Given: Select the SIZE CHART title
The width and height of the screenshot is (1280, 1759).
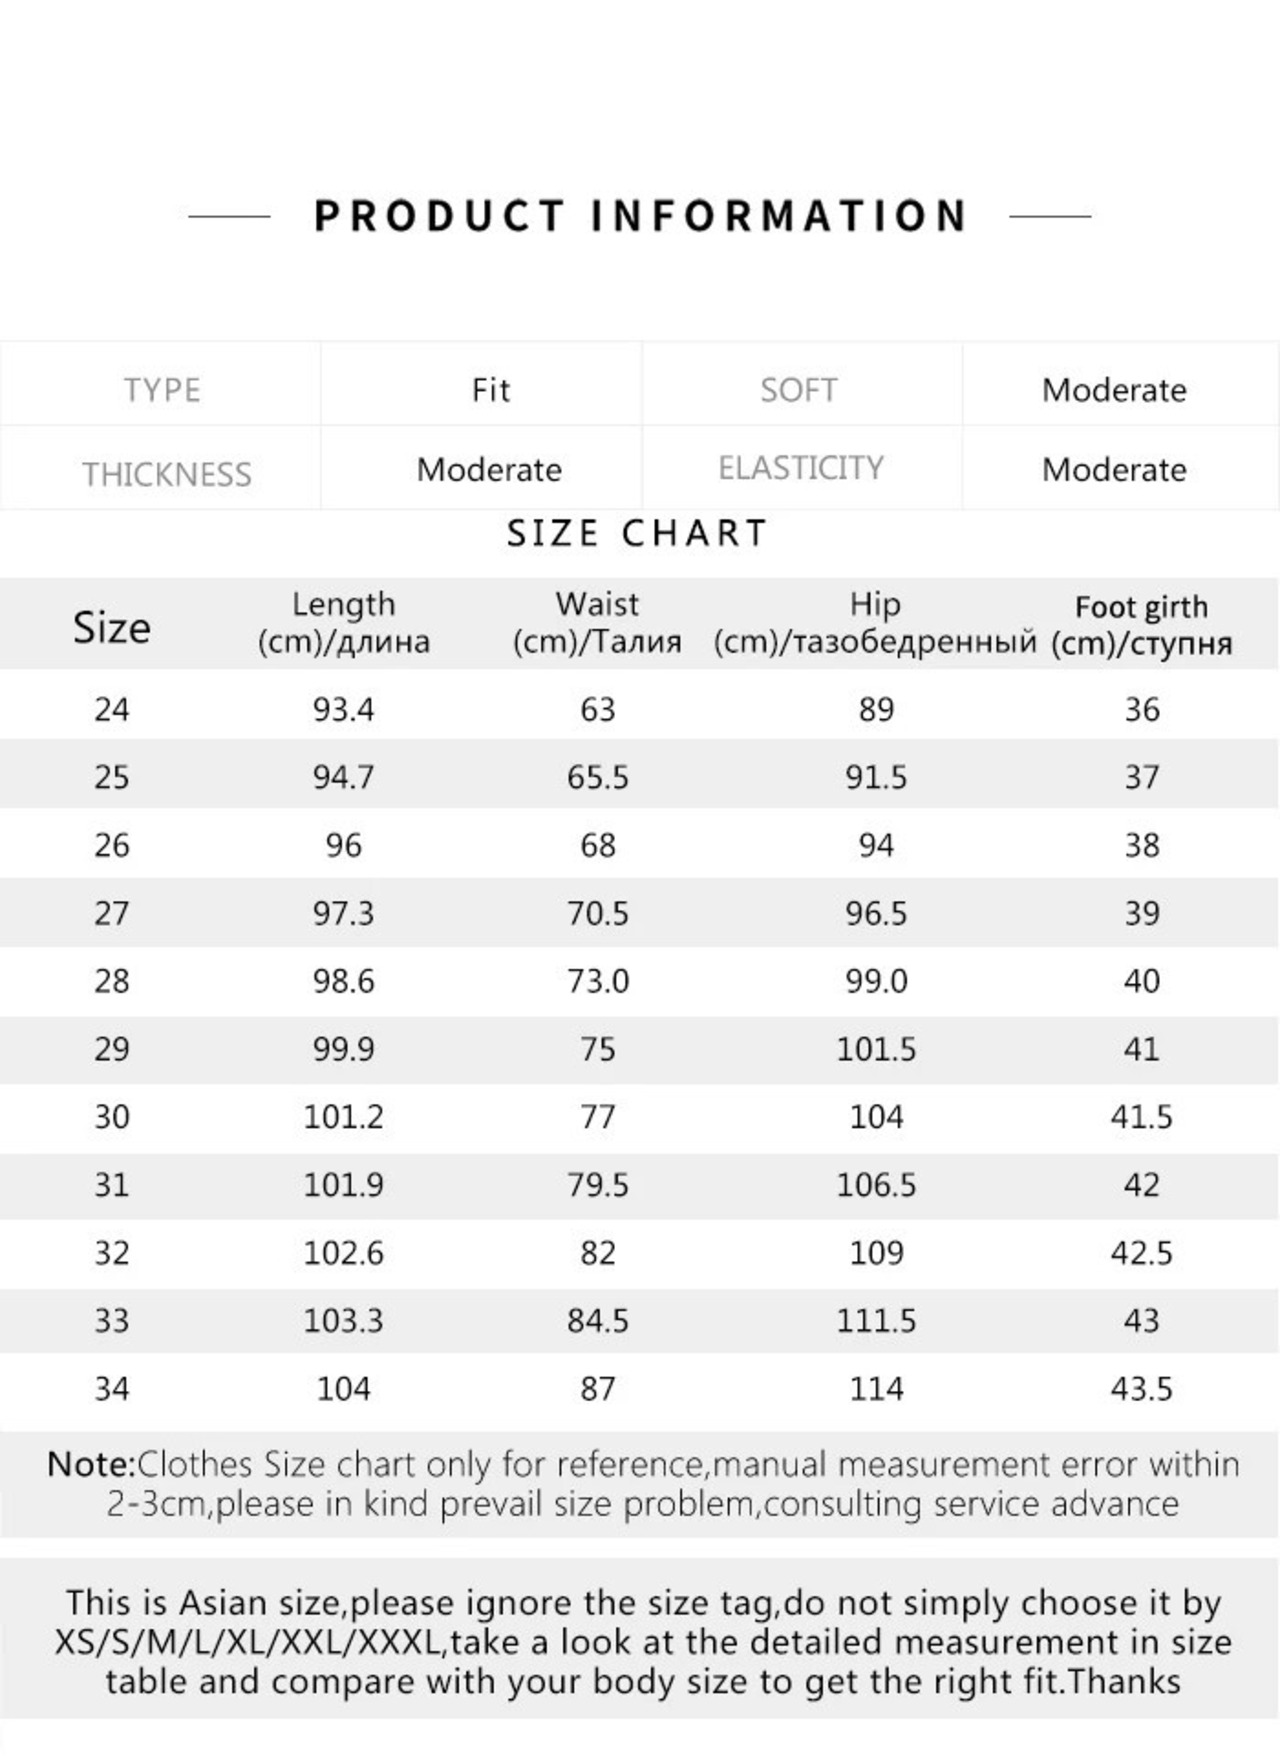Looking at the screenshot, I should tap(637, 533).
